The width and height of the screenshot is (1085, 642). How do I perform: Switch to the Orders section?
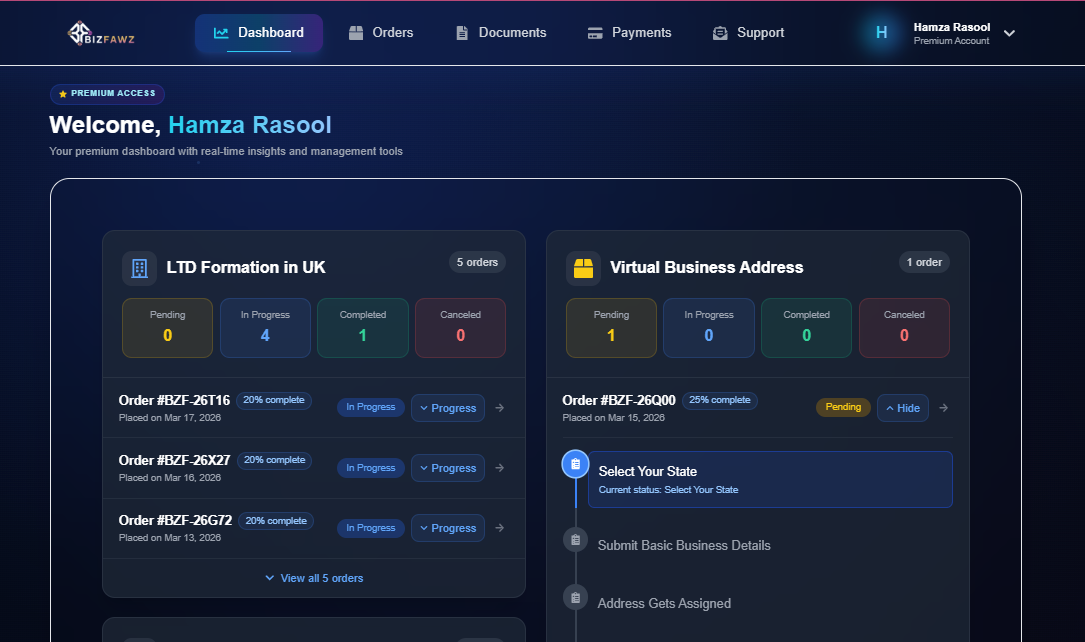pos(381,32)
